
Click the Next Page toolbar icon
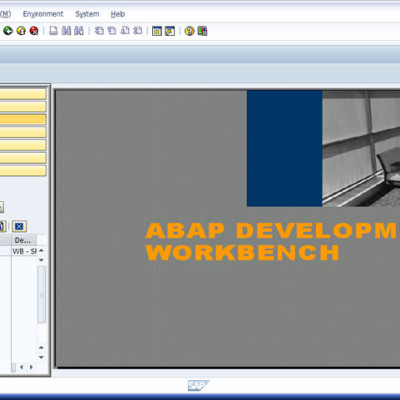pos(125,31)
